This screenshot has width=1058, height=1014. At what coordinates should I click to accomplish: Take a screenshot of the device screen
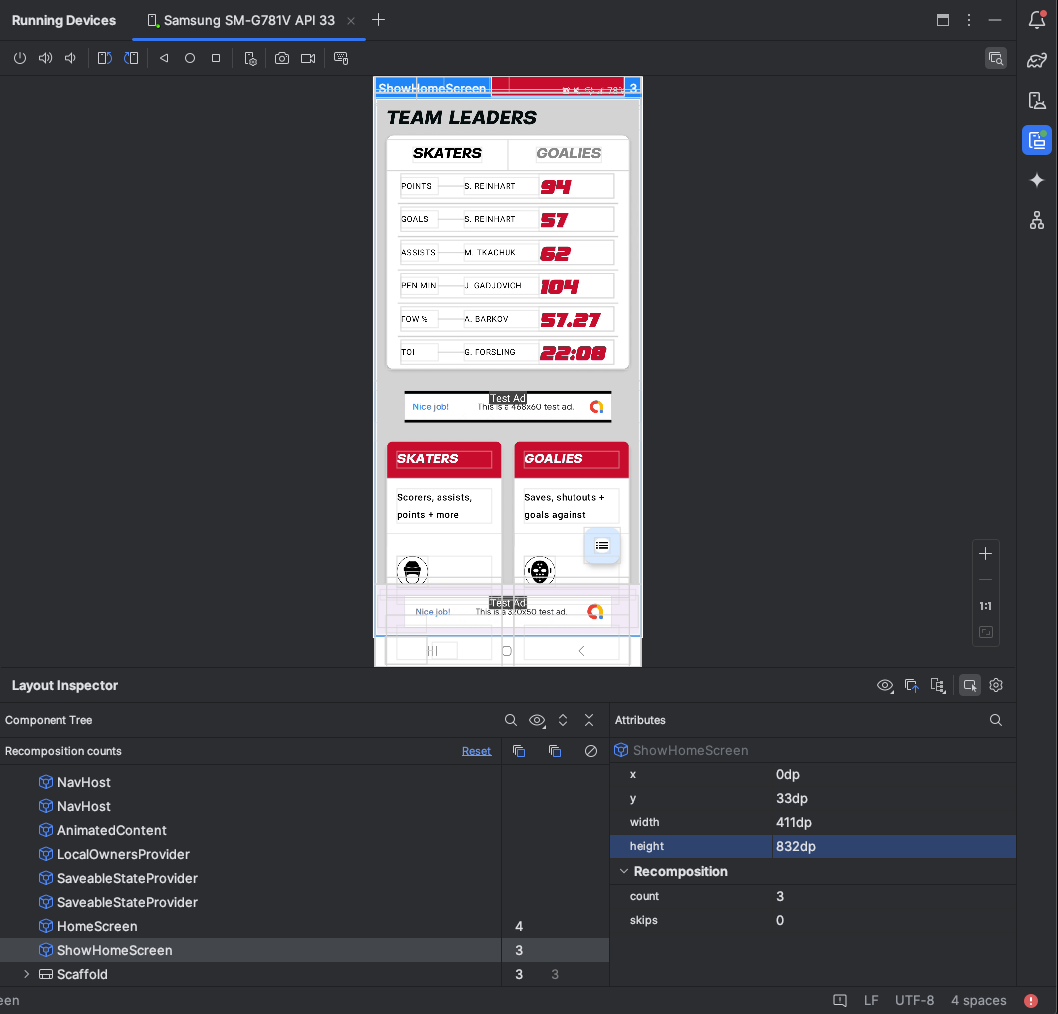(282, 58)
